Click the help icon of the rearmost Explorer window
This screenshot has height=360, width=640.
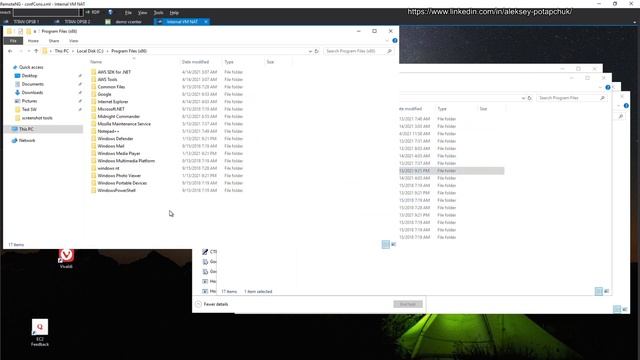(626, 106)
